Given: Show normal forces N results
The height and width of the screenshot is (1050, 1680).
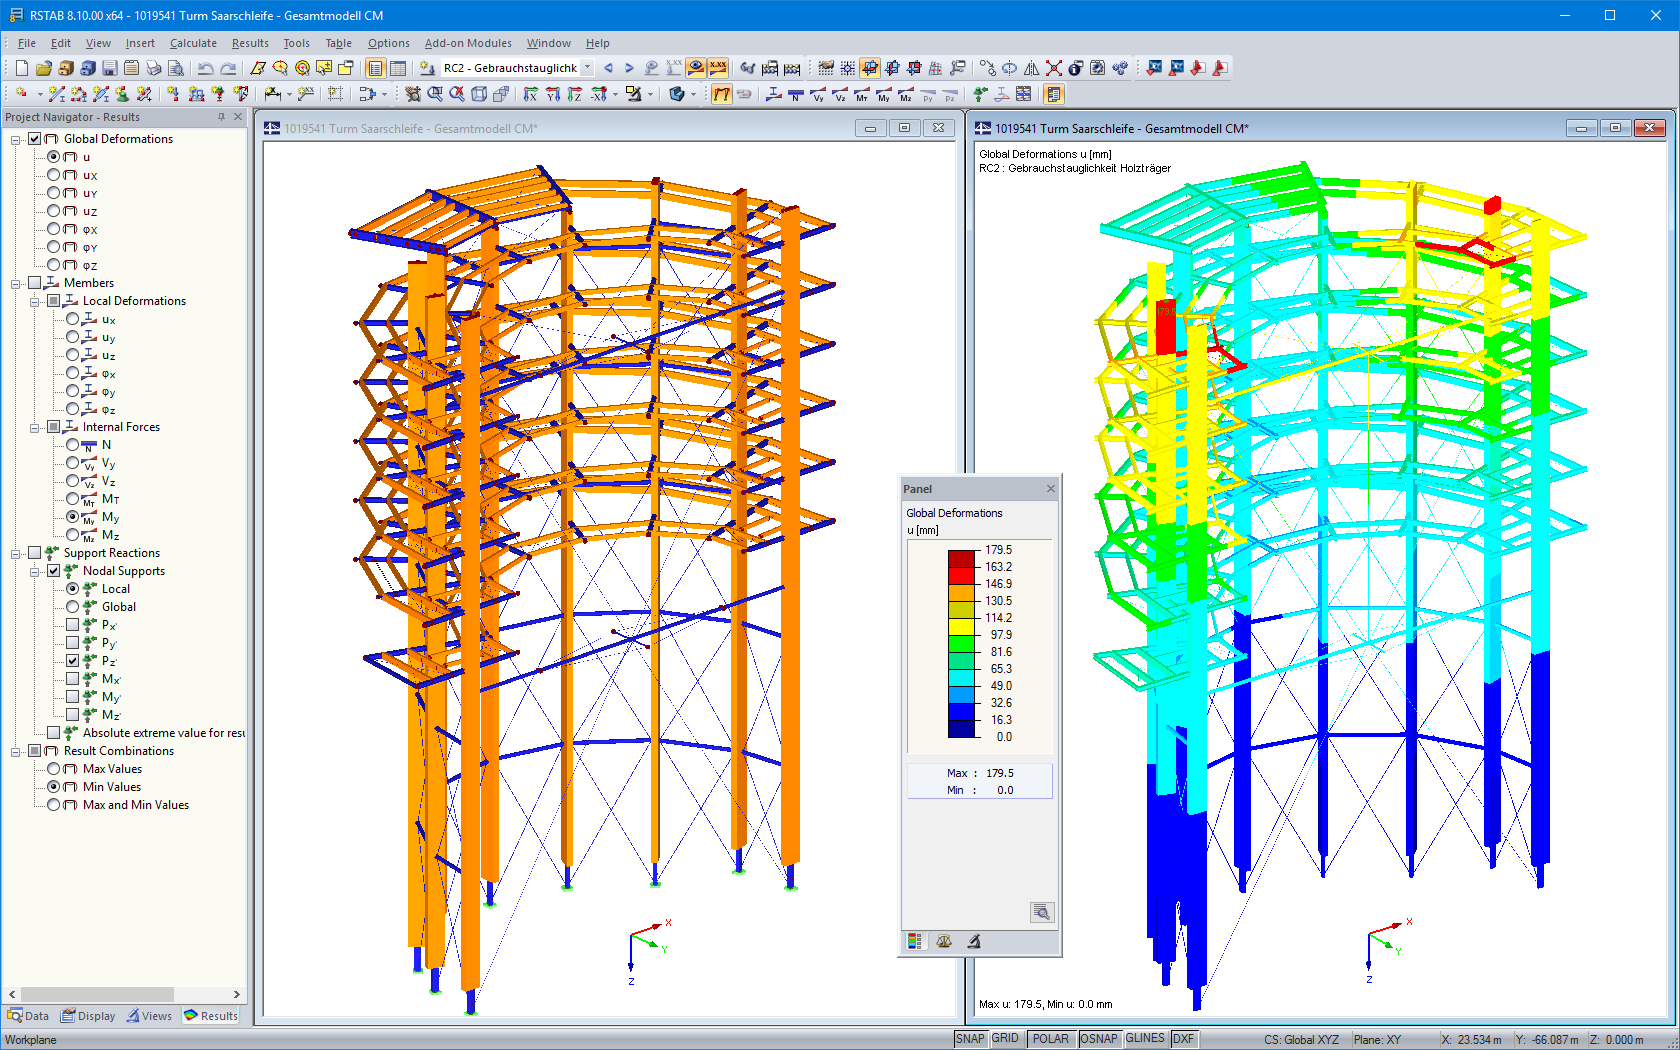Looking at the screenshot, I should 796,94.
